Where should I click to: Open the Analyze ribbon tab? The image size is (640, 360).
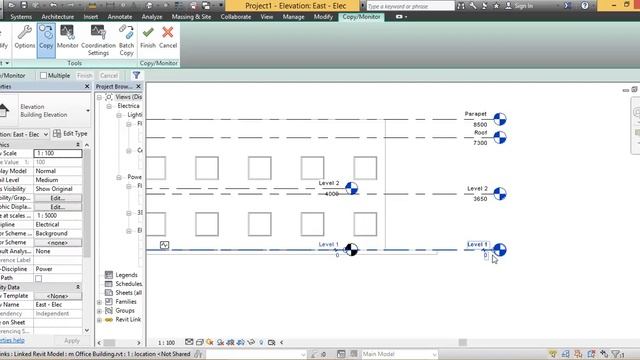(x=152, y=17)
